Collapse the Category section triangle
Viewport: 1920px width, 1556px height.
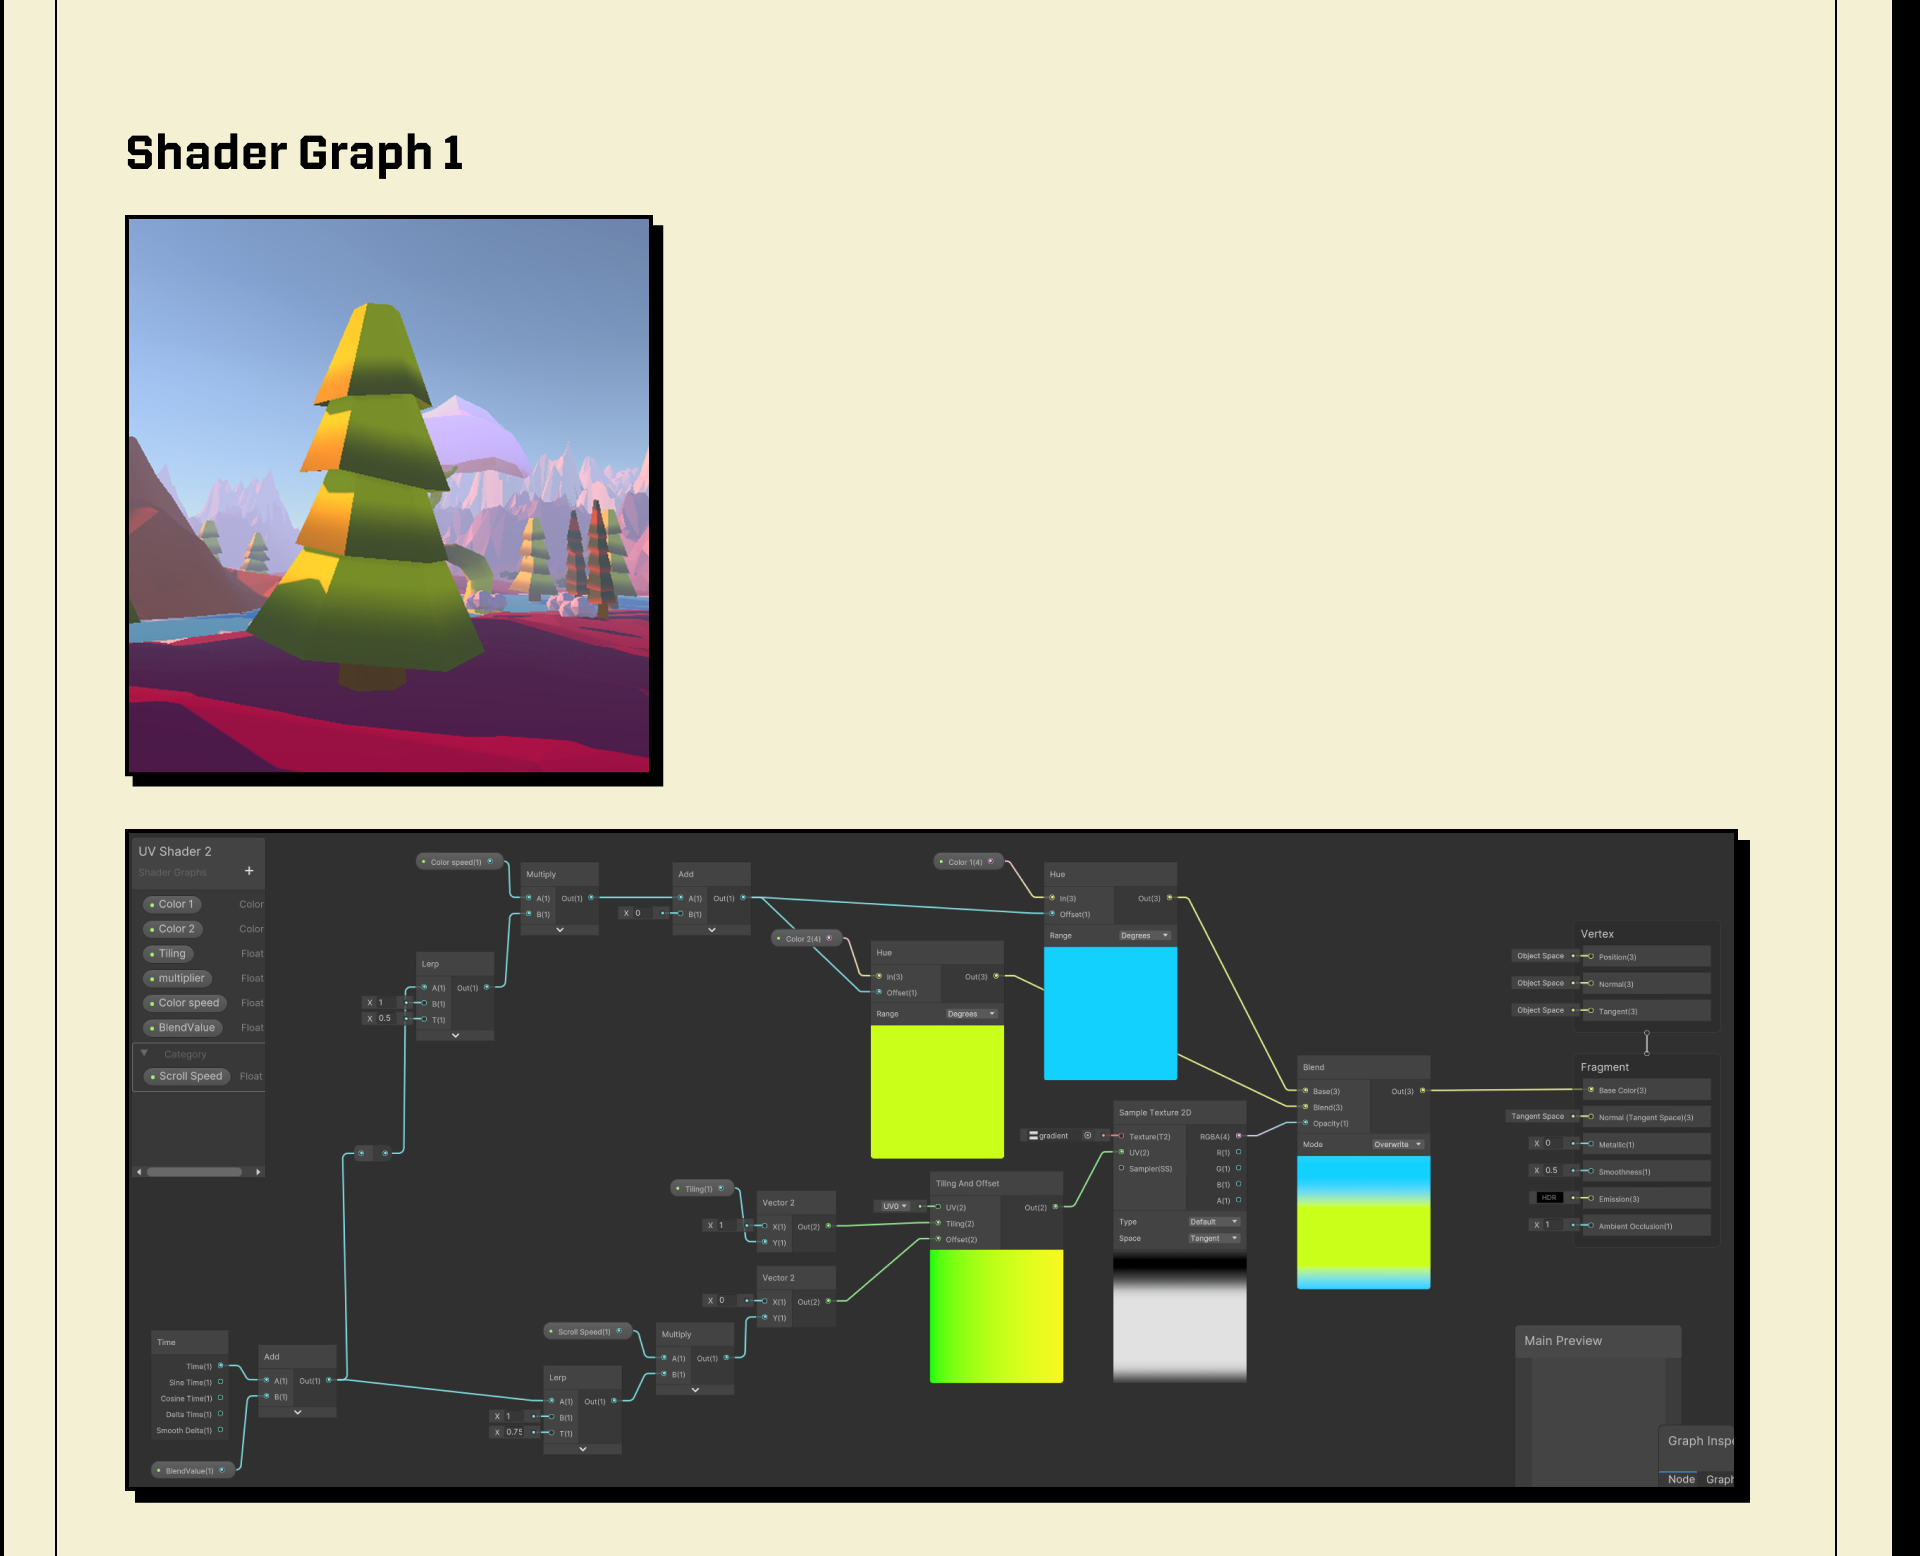point(144,1053)
